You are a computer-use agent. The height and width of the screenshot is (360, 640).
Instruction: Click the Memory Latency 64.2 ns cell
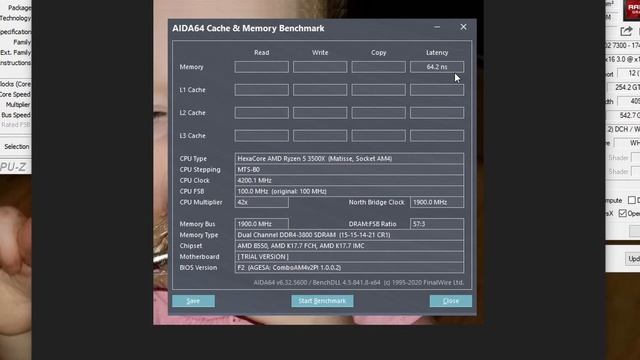[x=437, y=67]
